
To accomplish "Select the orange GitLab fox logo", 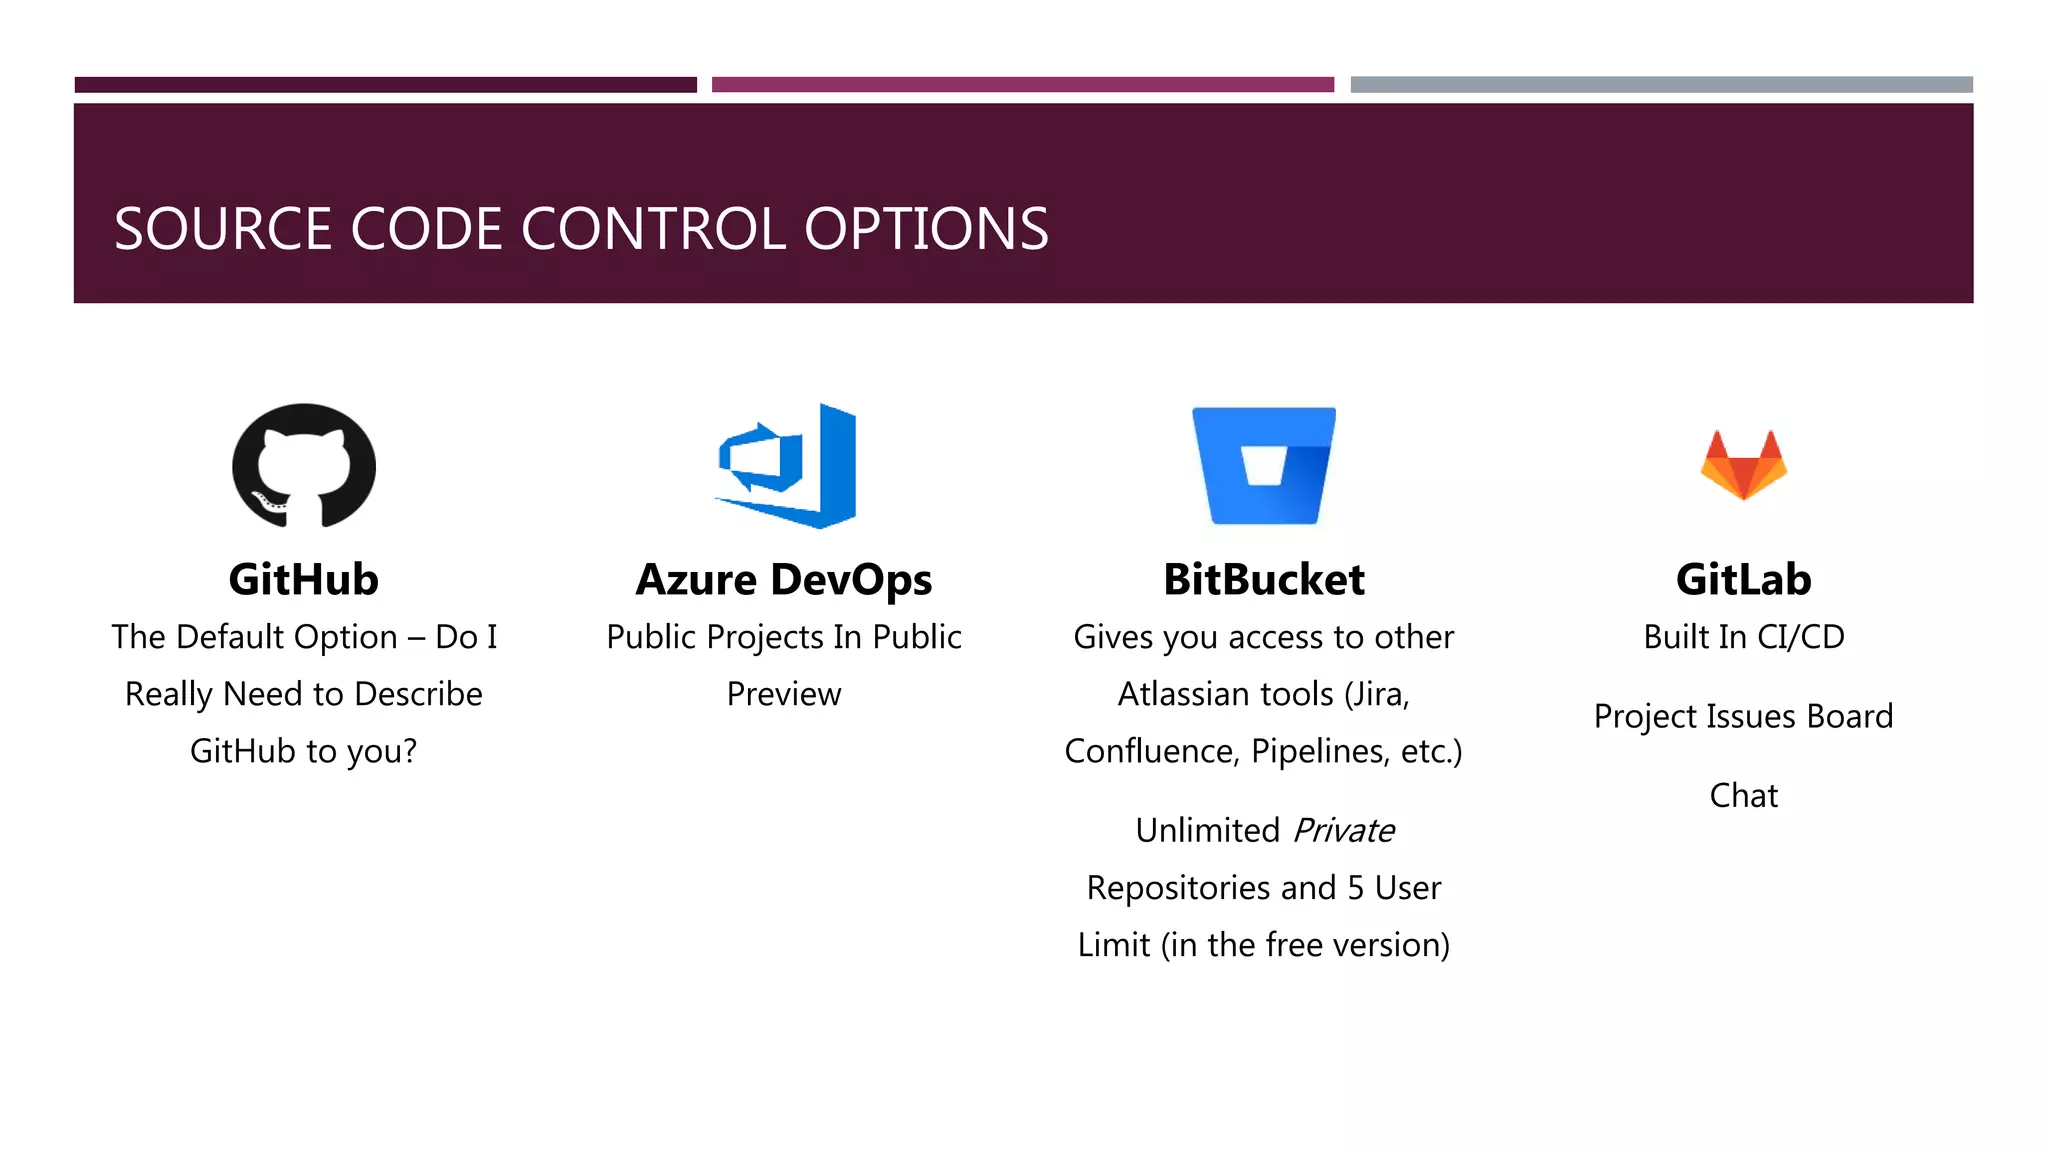I will (x=1743, y=465).
